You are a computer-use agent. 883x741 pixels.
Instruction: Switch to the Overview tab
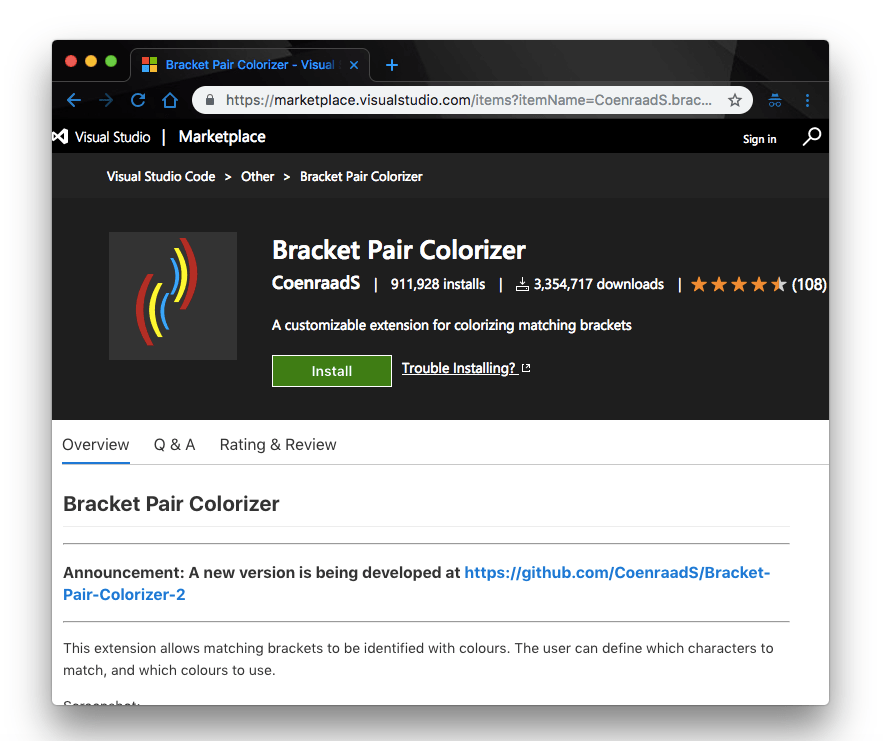pyautogui.click(x=96, y=445)
